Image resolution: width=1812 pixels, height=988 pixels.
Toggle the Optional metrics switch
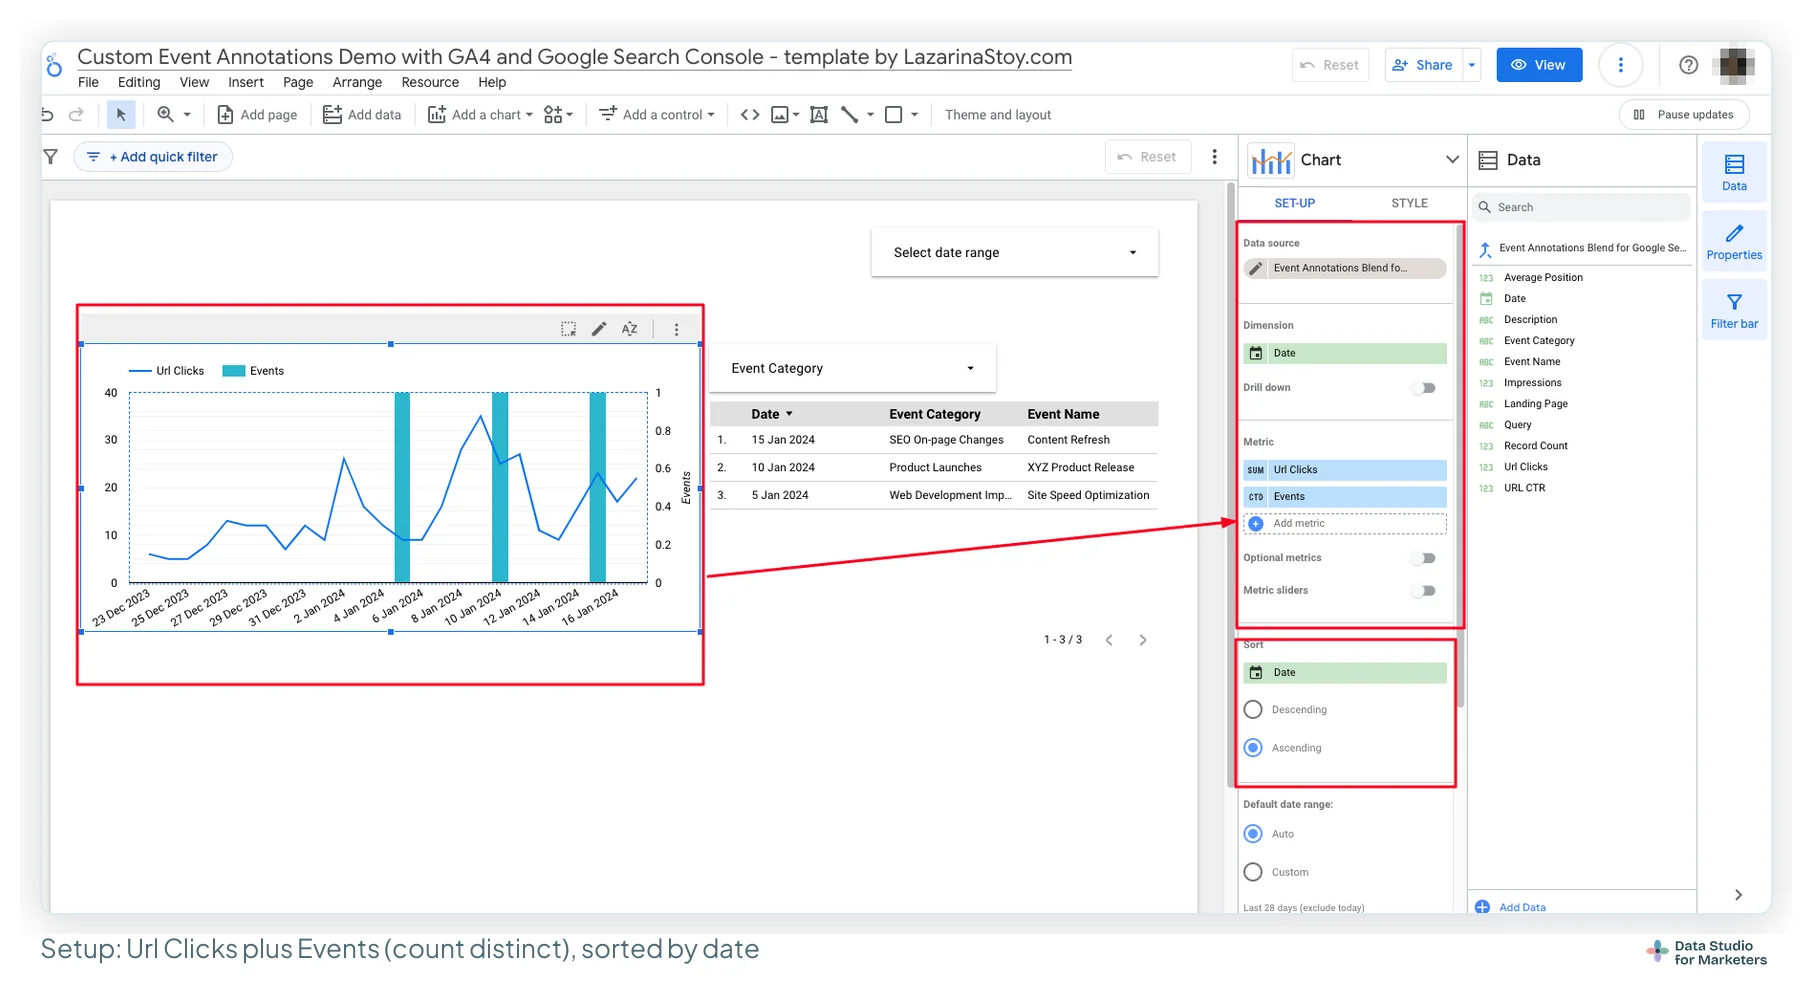pos(1424,558)
